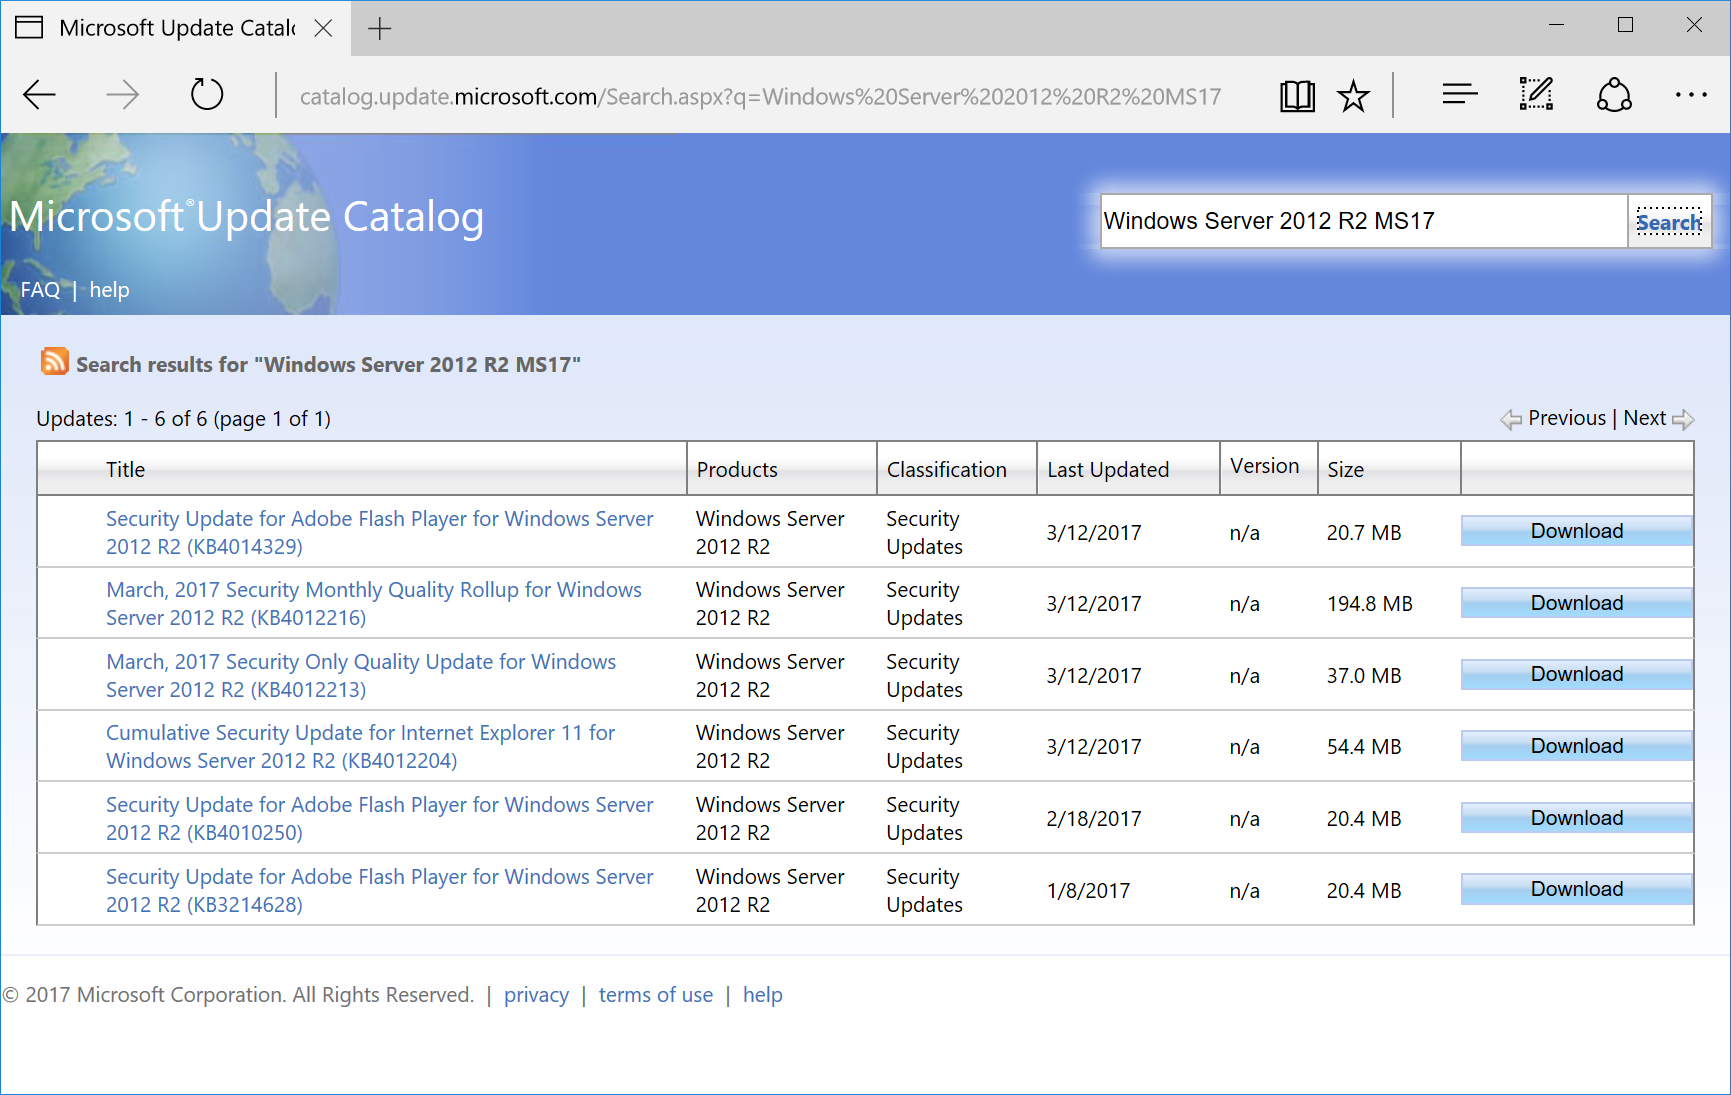Click the Share icon in toolbar
Image resolution: width=1731 pixels, height=1095 pixels.
(1613, 96)
